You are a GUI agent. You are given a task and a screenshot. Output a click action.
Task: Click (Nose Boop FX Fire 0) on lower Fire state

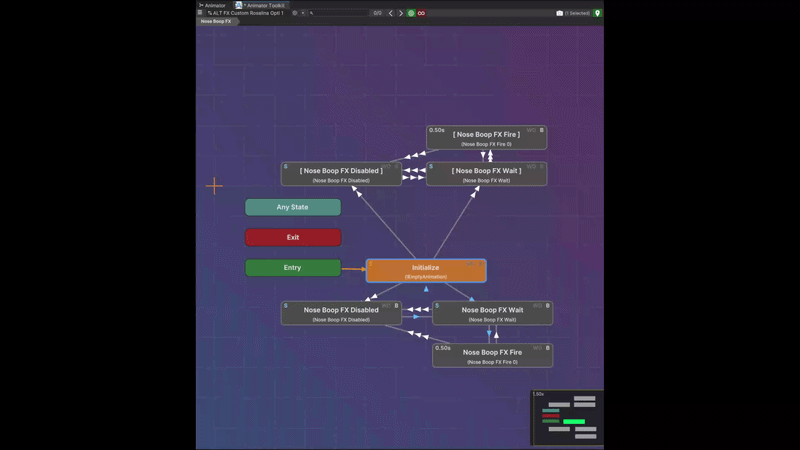492,362
